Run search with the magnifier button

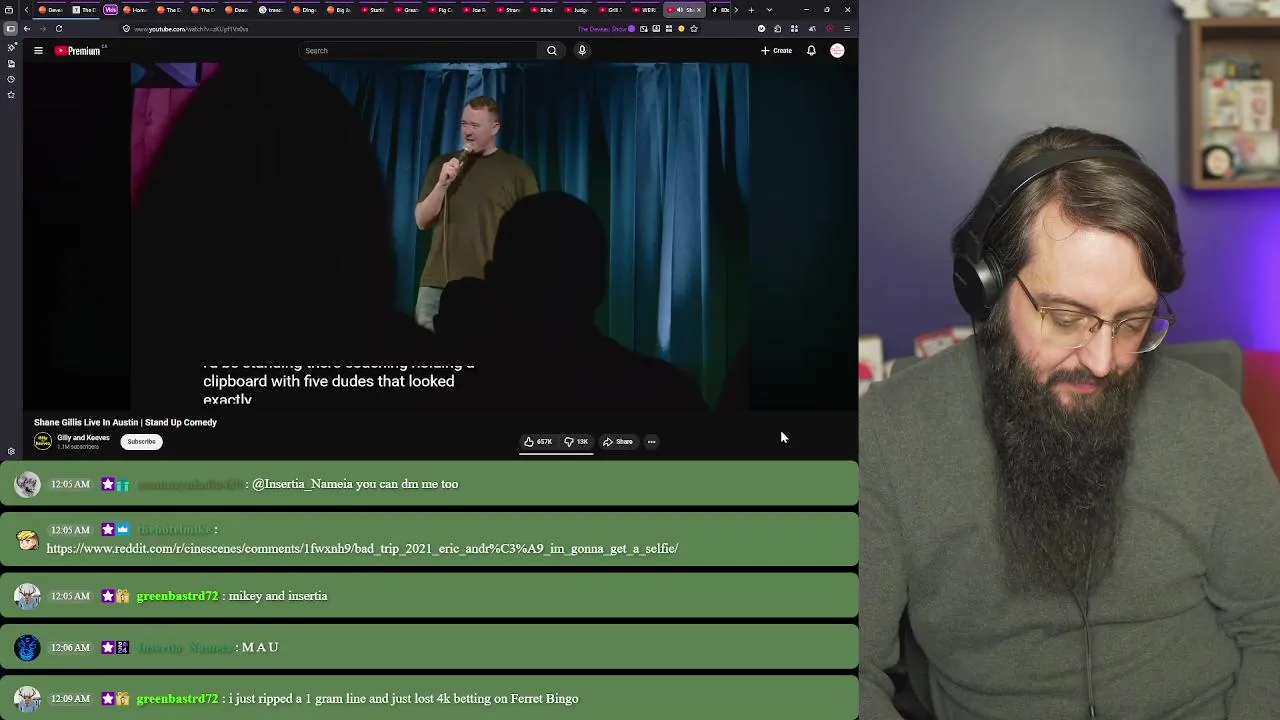click(x=551, y=50)
